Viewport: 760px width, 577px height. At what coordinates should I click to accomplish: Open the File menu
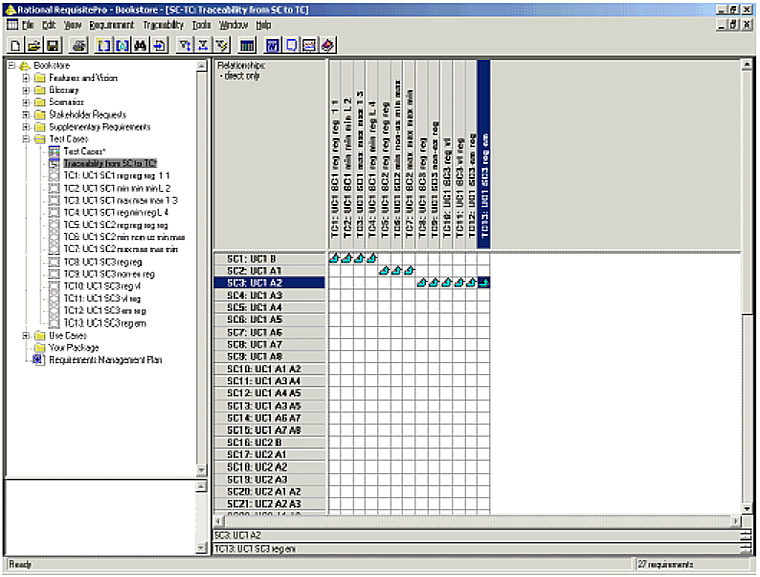28,25
